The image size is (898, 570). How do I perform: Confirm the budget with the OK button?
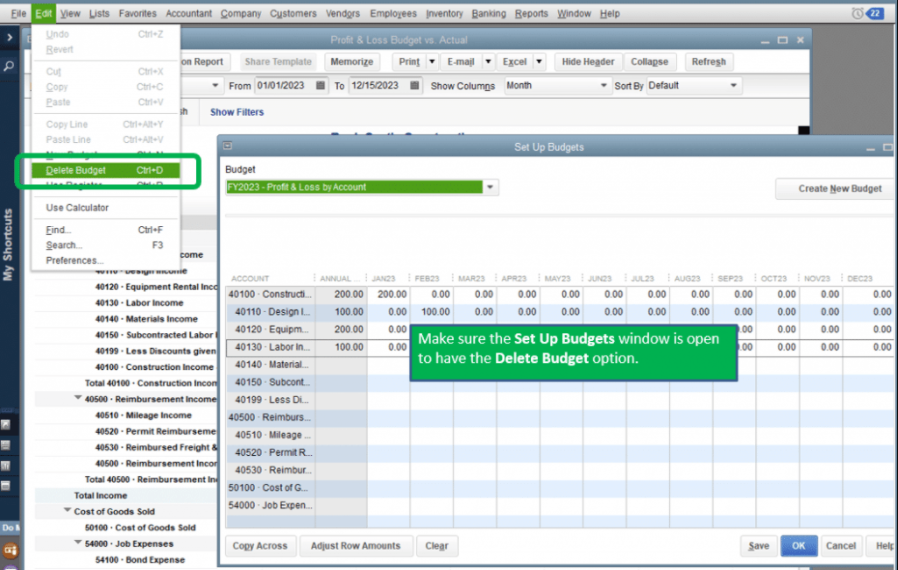[798, 546]
